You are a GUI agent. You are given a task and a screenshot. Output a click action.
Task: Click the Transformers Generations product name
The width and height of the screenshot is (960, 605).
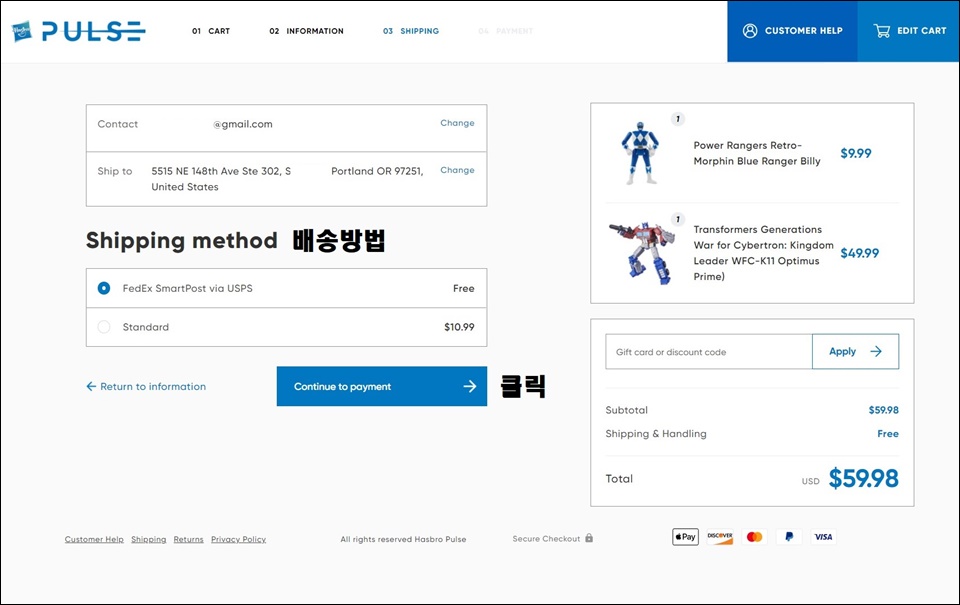763,253
